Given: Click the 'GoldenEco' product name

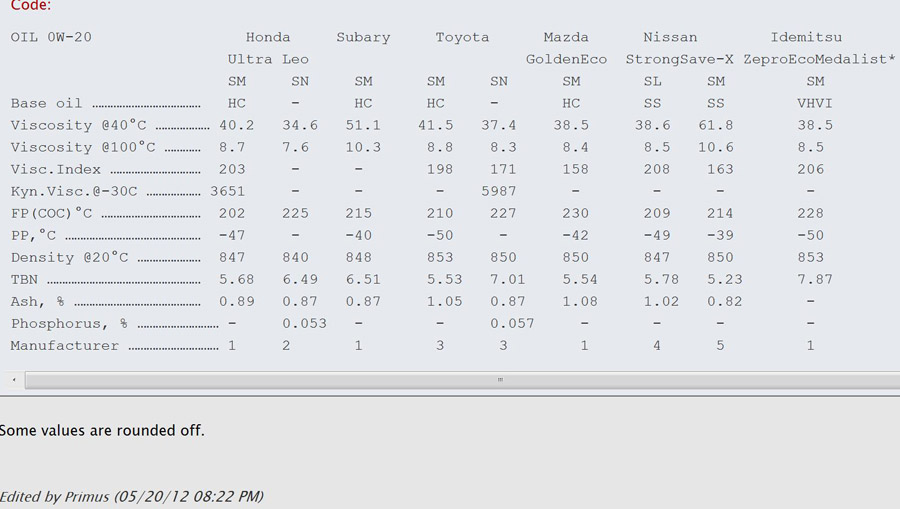Looking at the screenshot, I should click(567, 59).
